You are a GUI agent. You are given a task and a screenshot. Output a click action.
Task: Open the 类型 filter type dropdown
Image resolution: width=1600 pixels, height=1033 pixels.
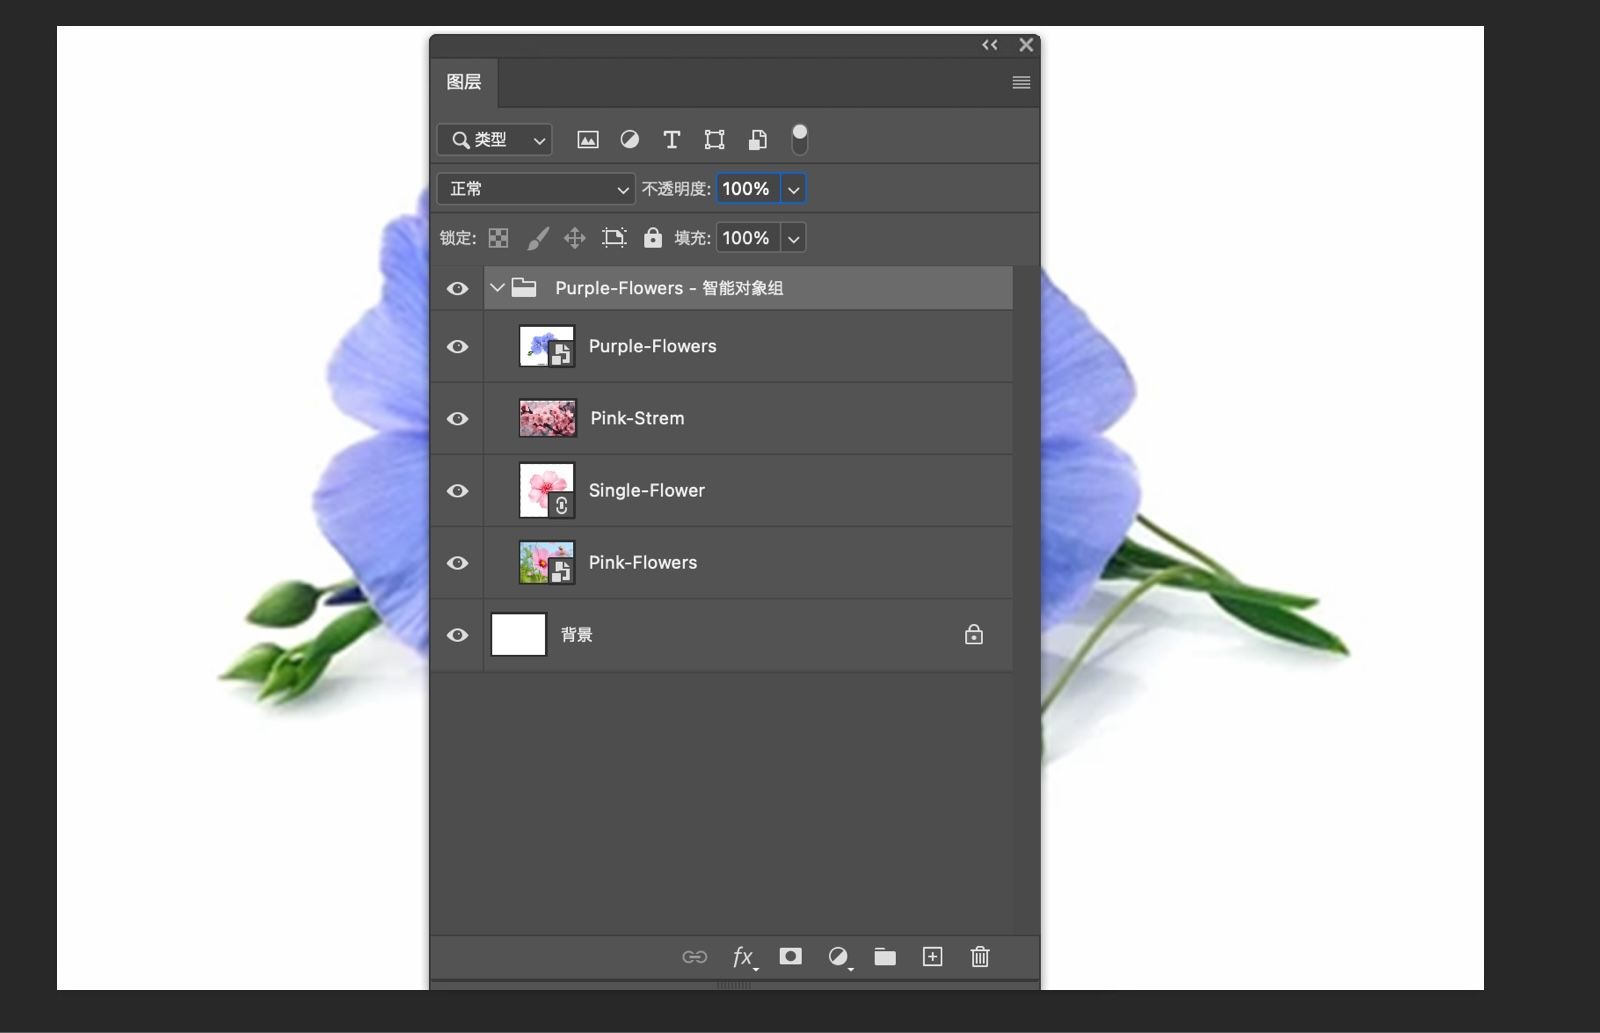tap(495, 140)
